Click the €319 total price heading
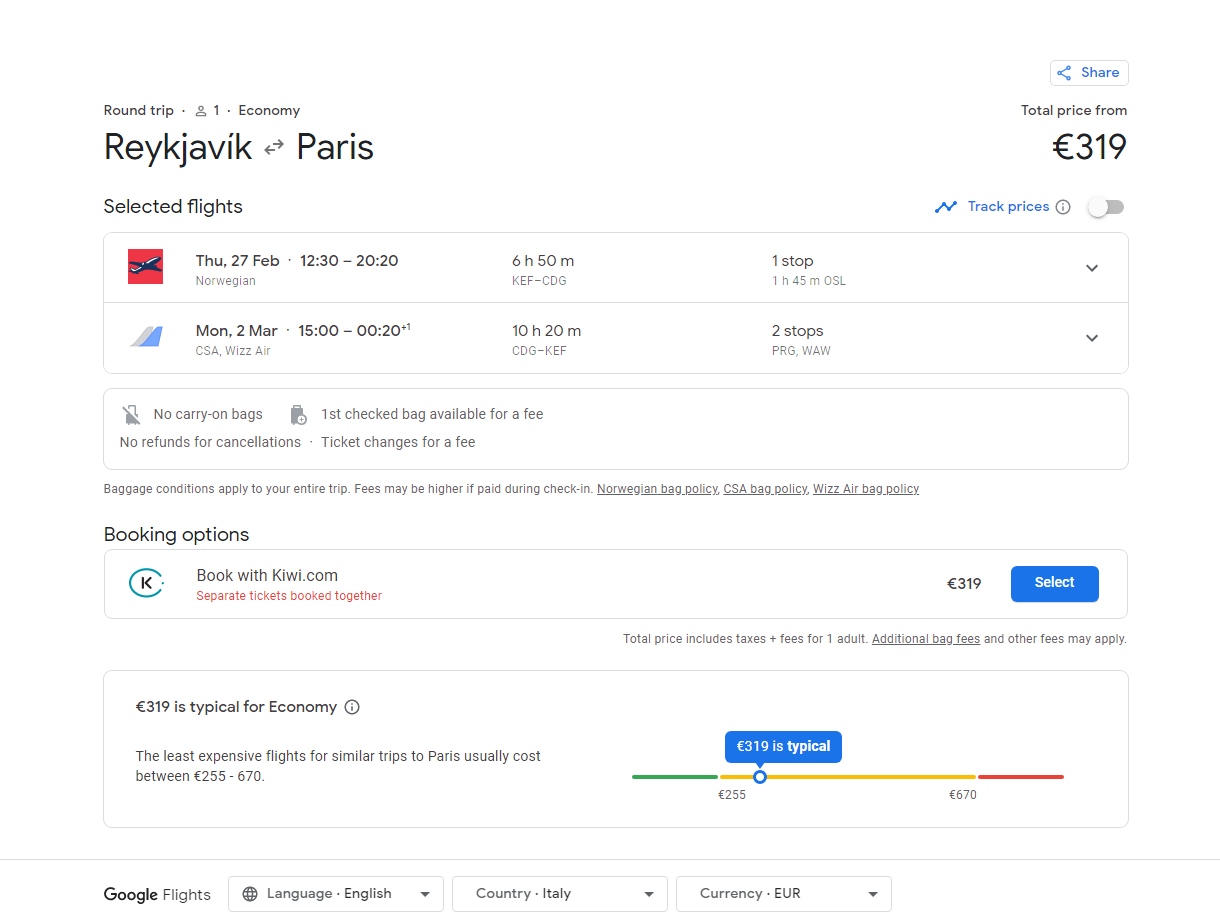Image resolution: width=1220 pixels, height=922 pixels. tap(1090, 148)
